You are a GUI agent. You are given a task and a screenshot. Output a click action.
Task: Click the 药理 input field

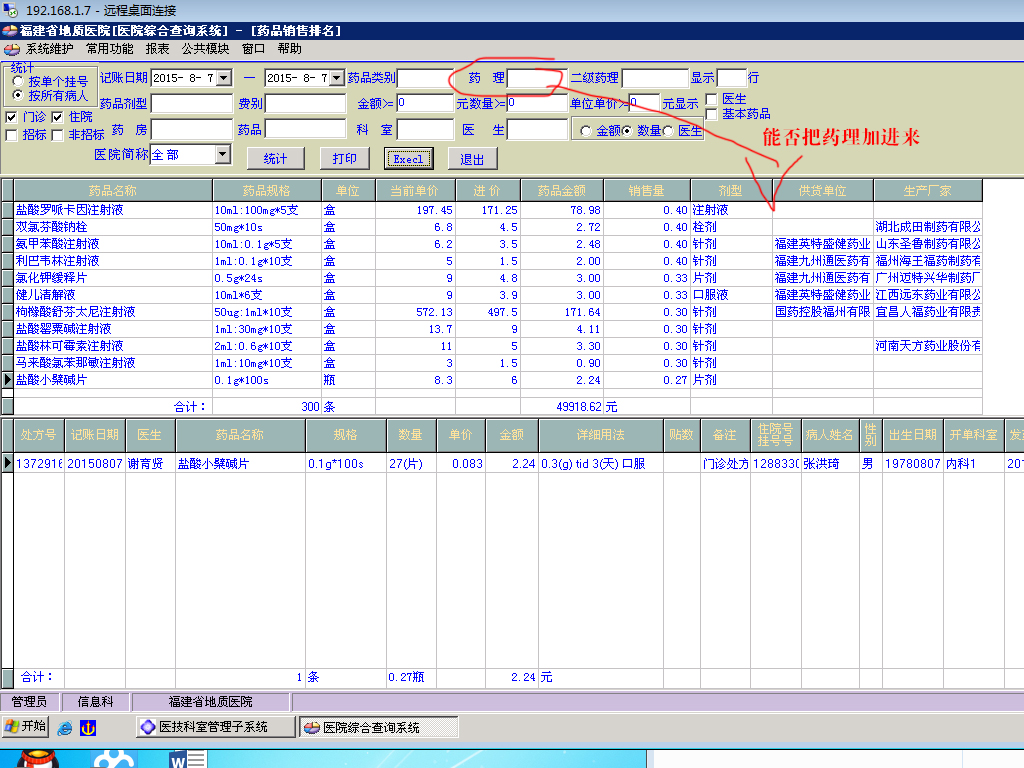click(x=537, y=78)
